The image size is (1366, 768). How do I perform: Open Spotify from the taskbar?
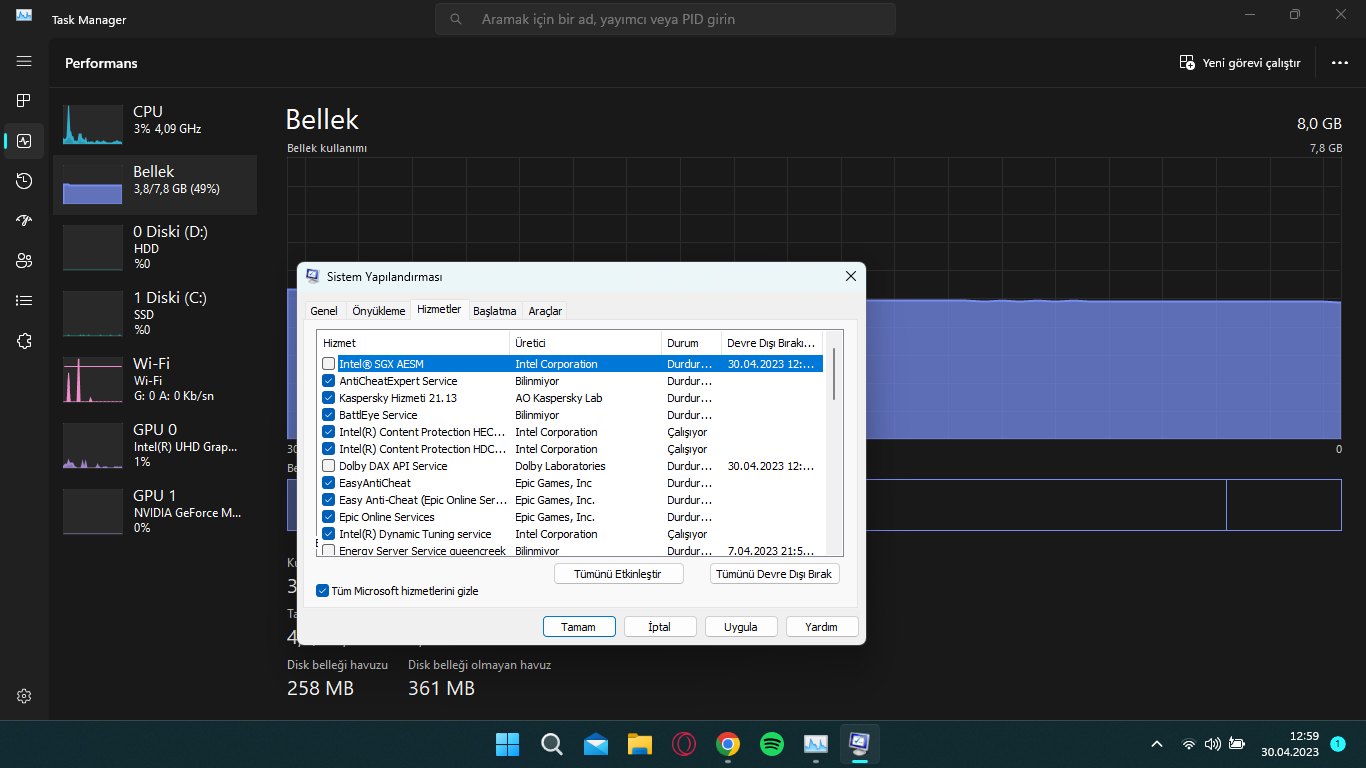coord(772,744)
